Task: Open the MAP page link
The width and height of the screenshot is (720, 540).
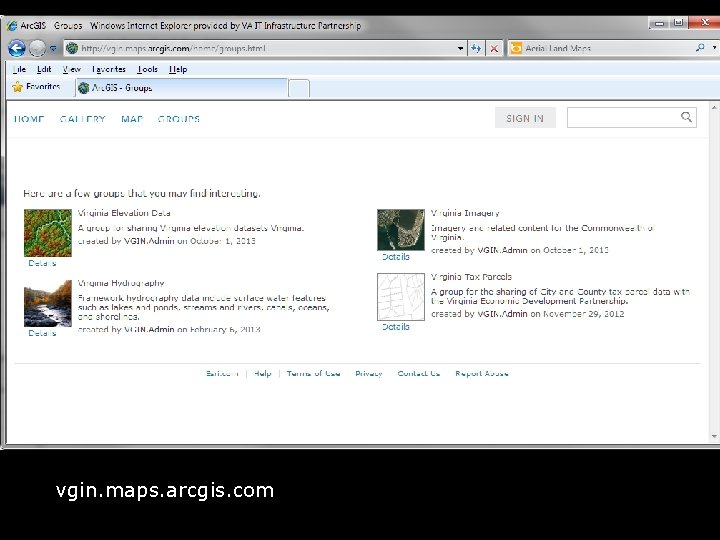Action: point(132,119)
